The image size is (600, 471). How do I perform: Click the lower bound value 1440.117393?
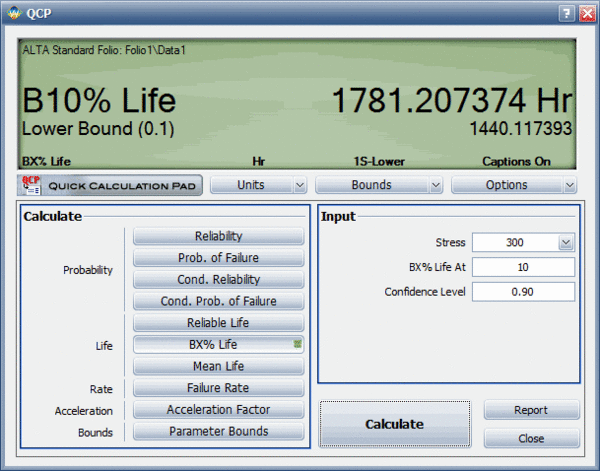click(520, 129)
